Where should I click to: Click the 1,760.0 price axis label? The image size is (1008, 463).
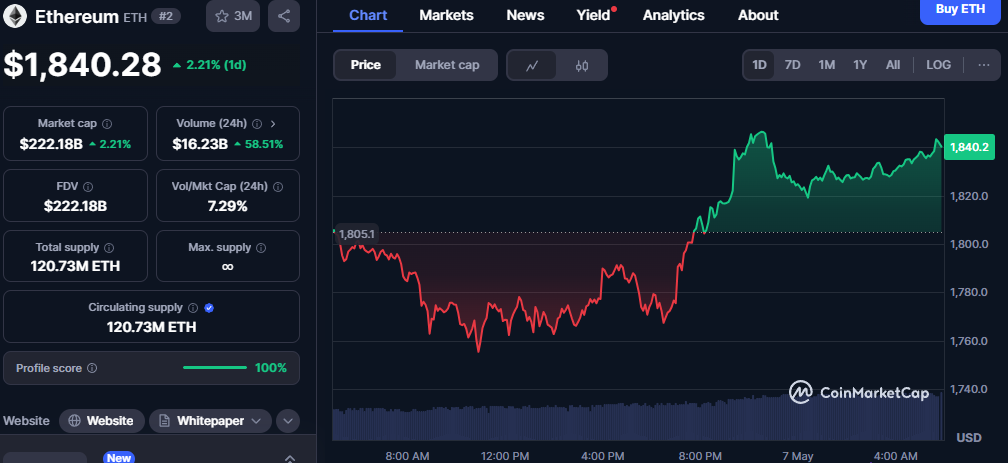click(969, 341)
